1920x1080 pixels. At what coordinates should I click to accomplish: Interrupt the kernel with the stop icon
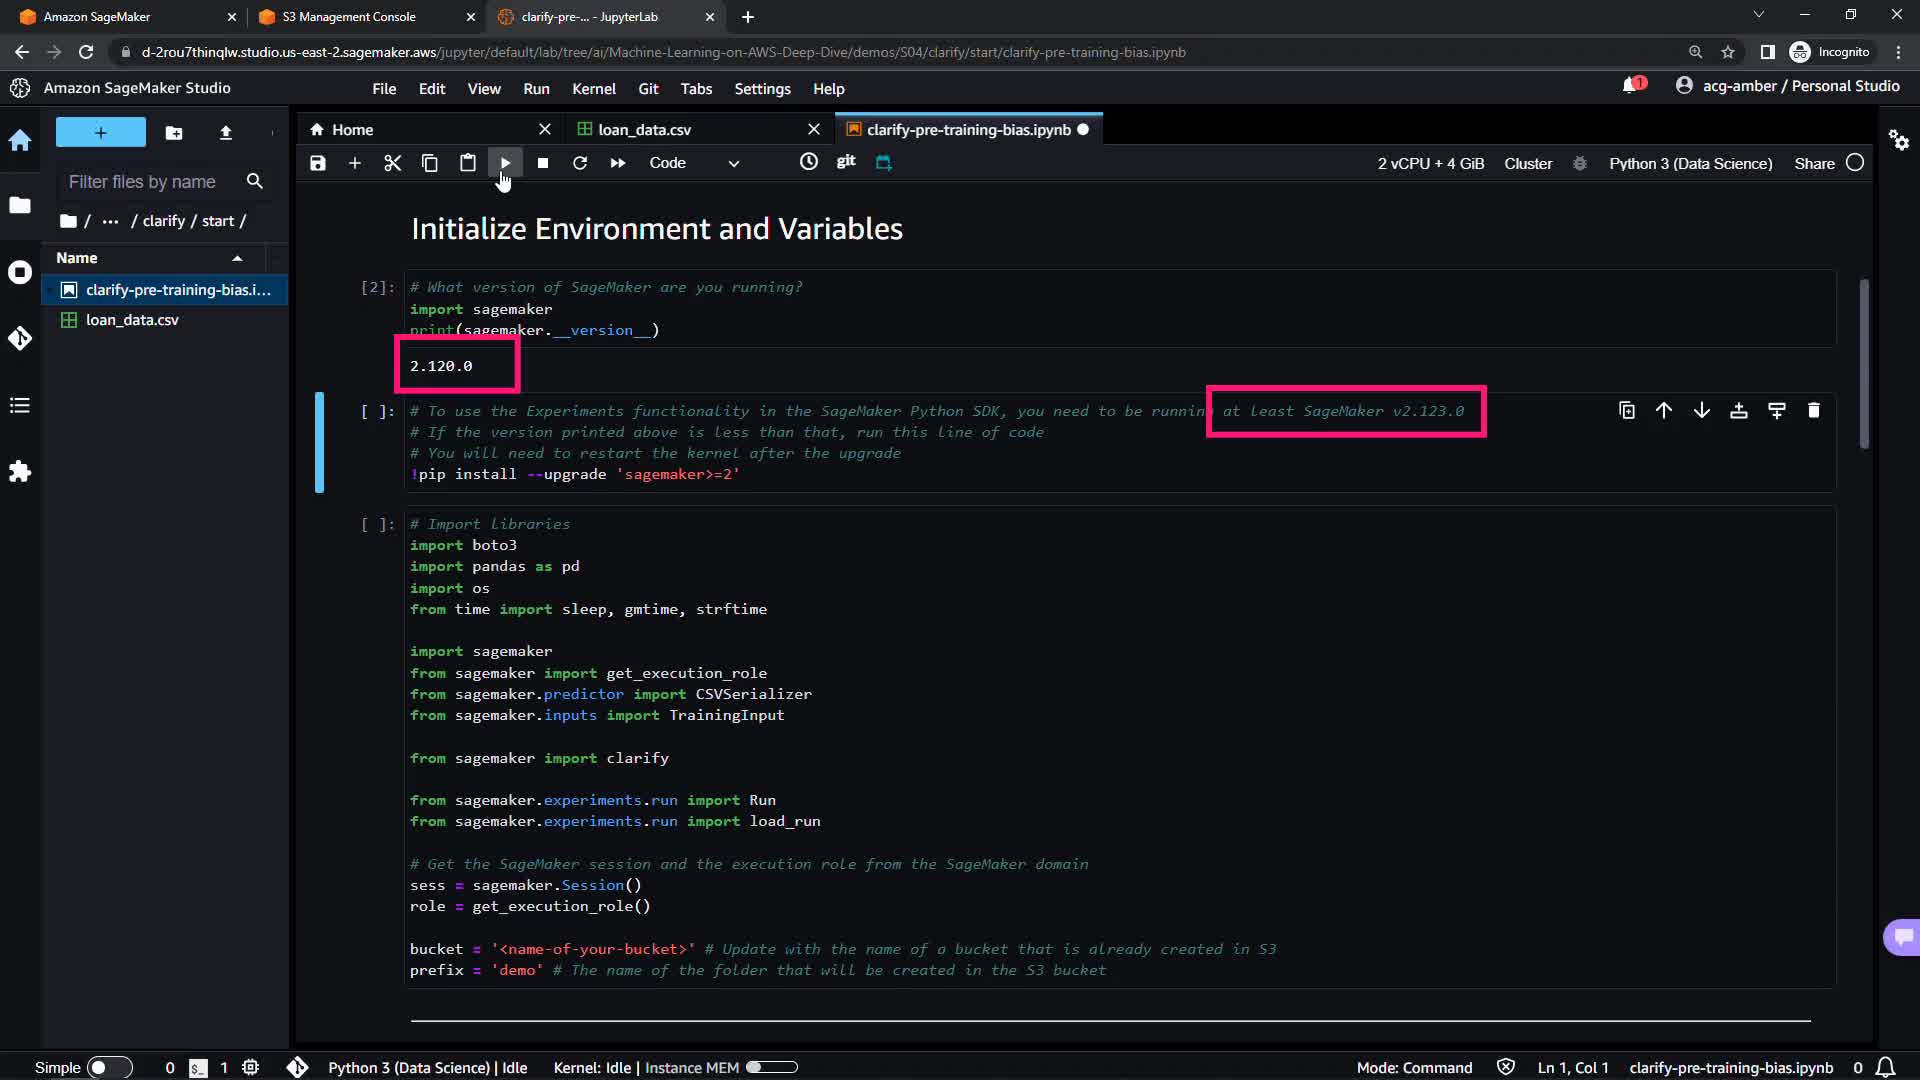coord(543,163)
